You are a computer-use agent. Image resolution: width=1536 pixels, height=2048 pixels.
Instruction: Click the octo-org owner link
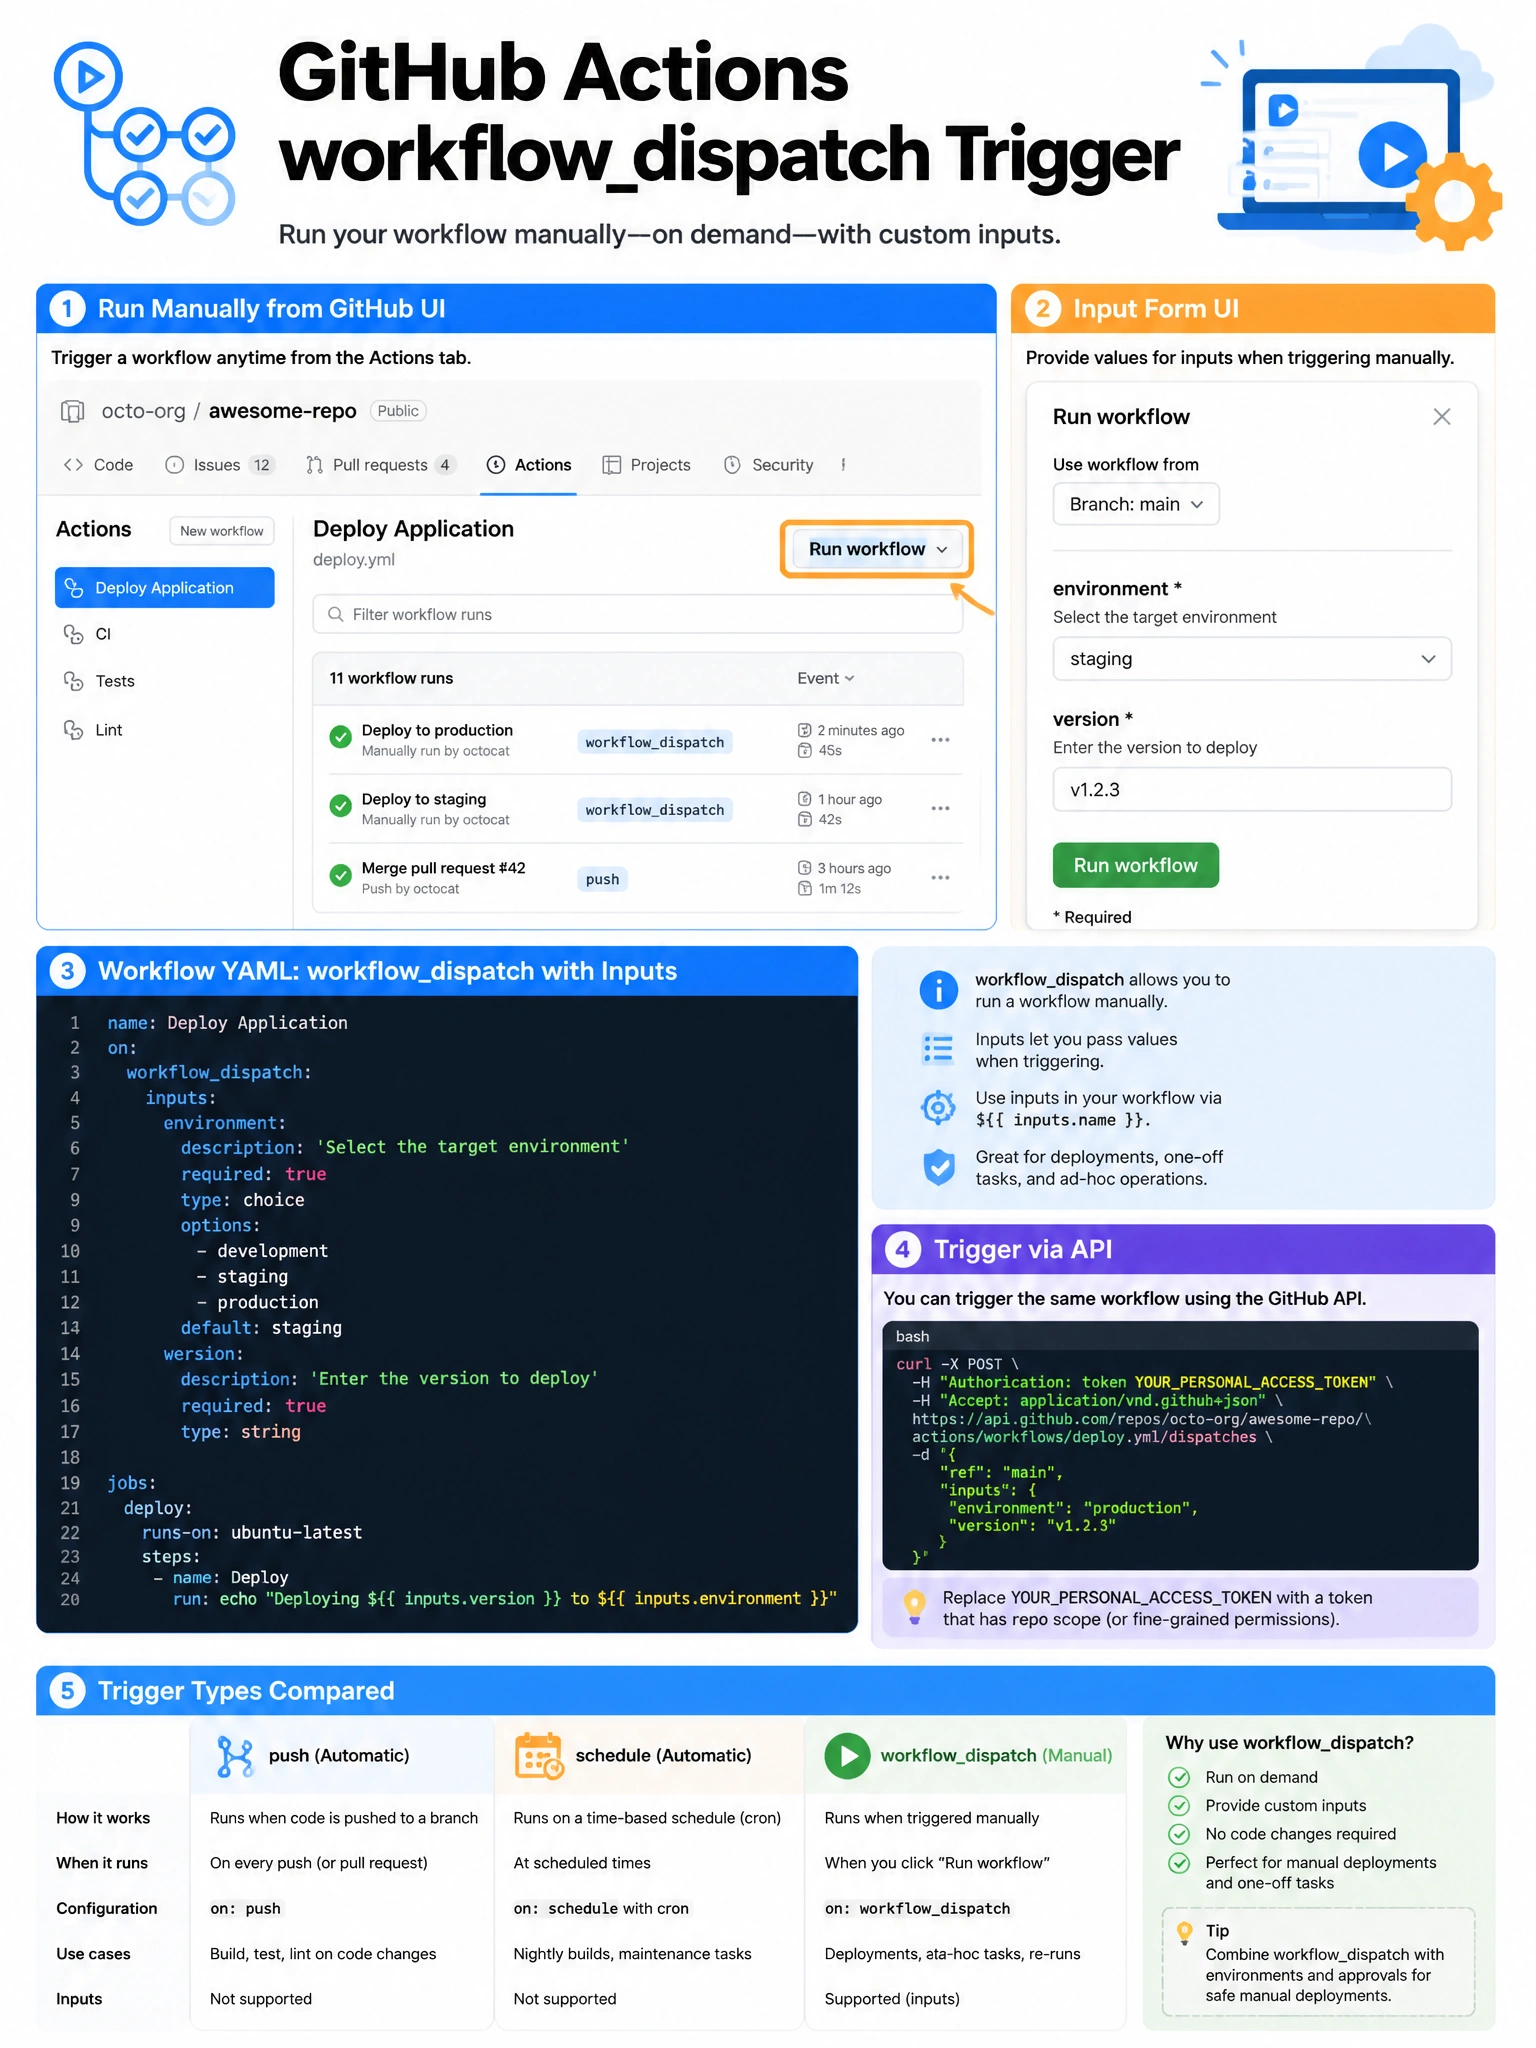(143, 411)
